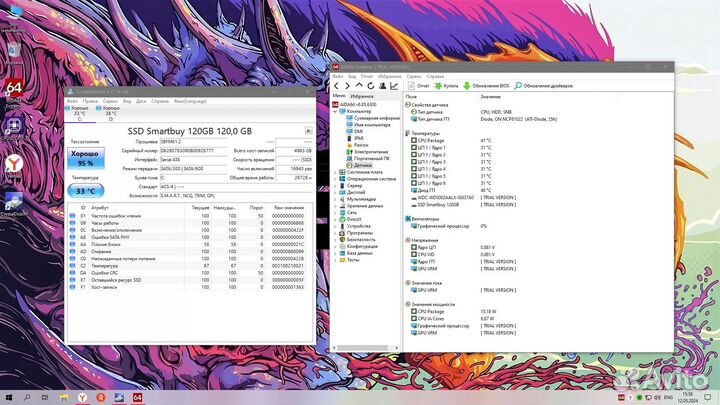
Task: Select Тесты in the AIDA64 tree
Action: tap(349, 260)
